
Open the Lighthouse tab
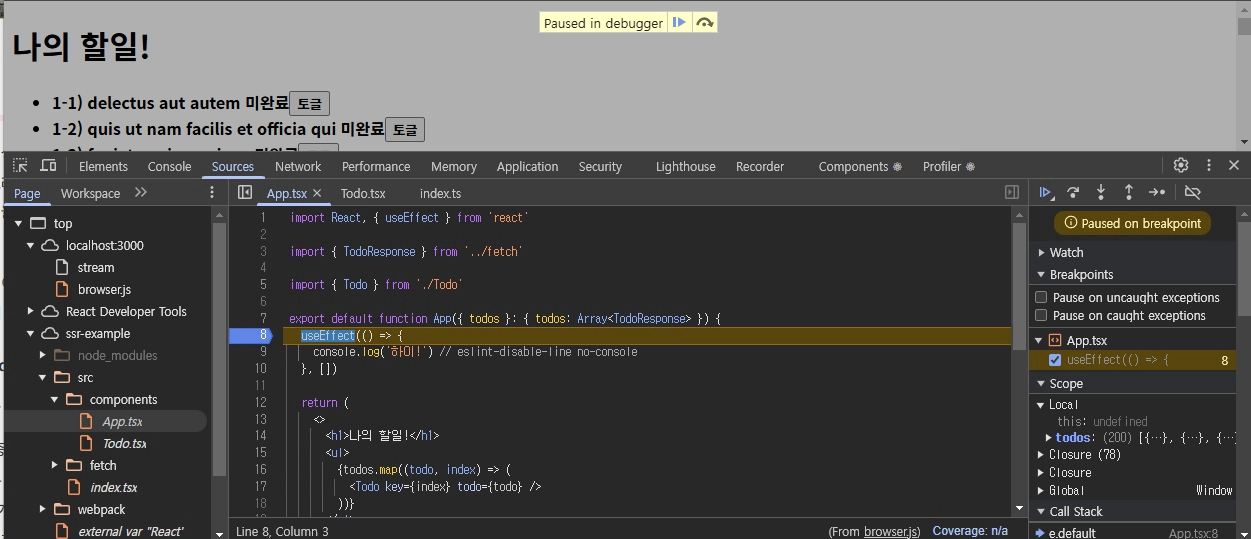pyautogui.click(x=686, y=166)
